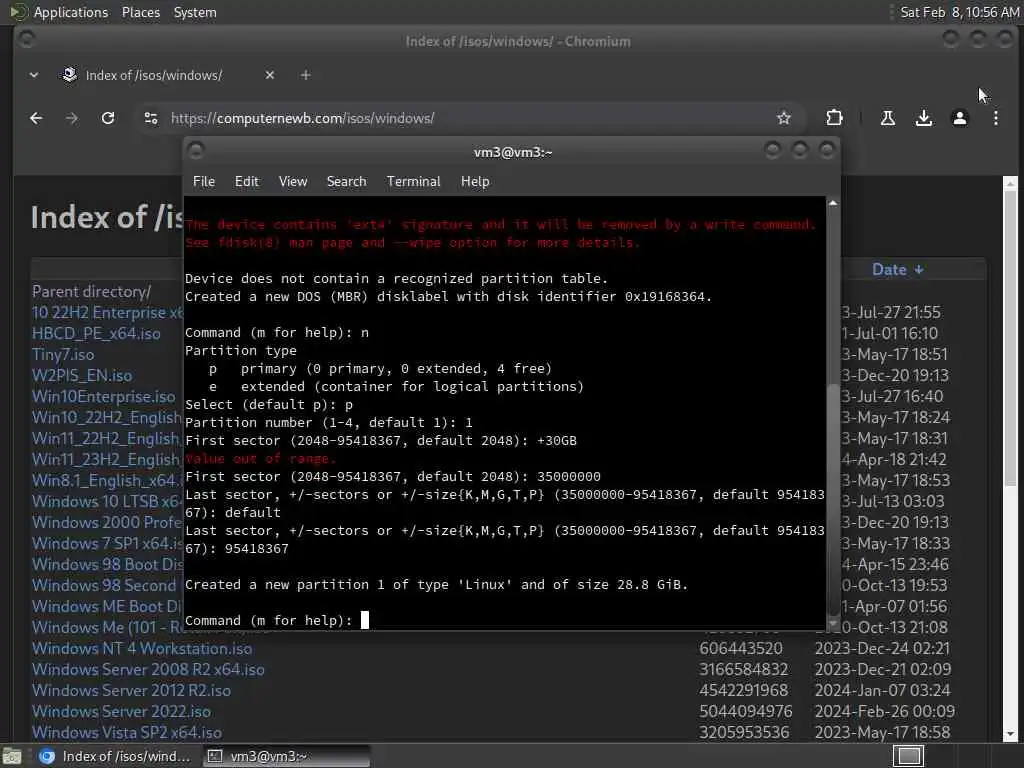Viewport: 1024px width, 768px height.
Task: Open Win8.1_English_x64 link
Action: coord(107,481)
